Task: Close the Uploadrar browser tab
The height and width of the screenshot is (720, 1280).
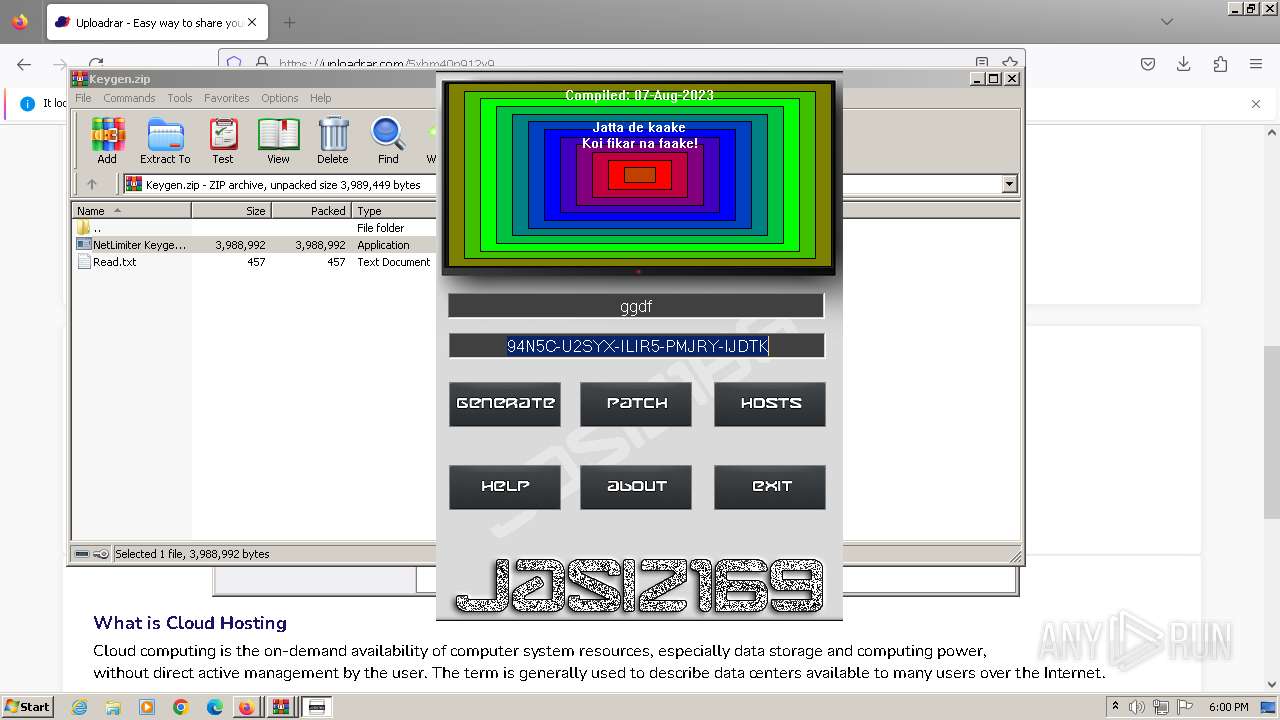Action: 251,22
